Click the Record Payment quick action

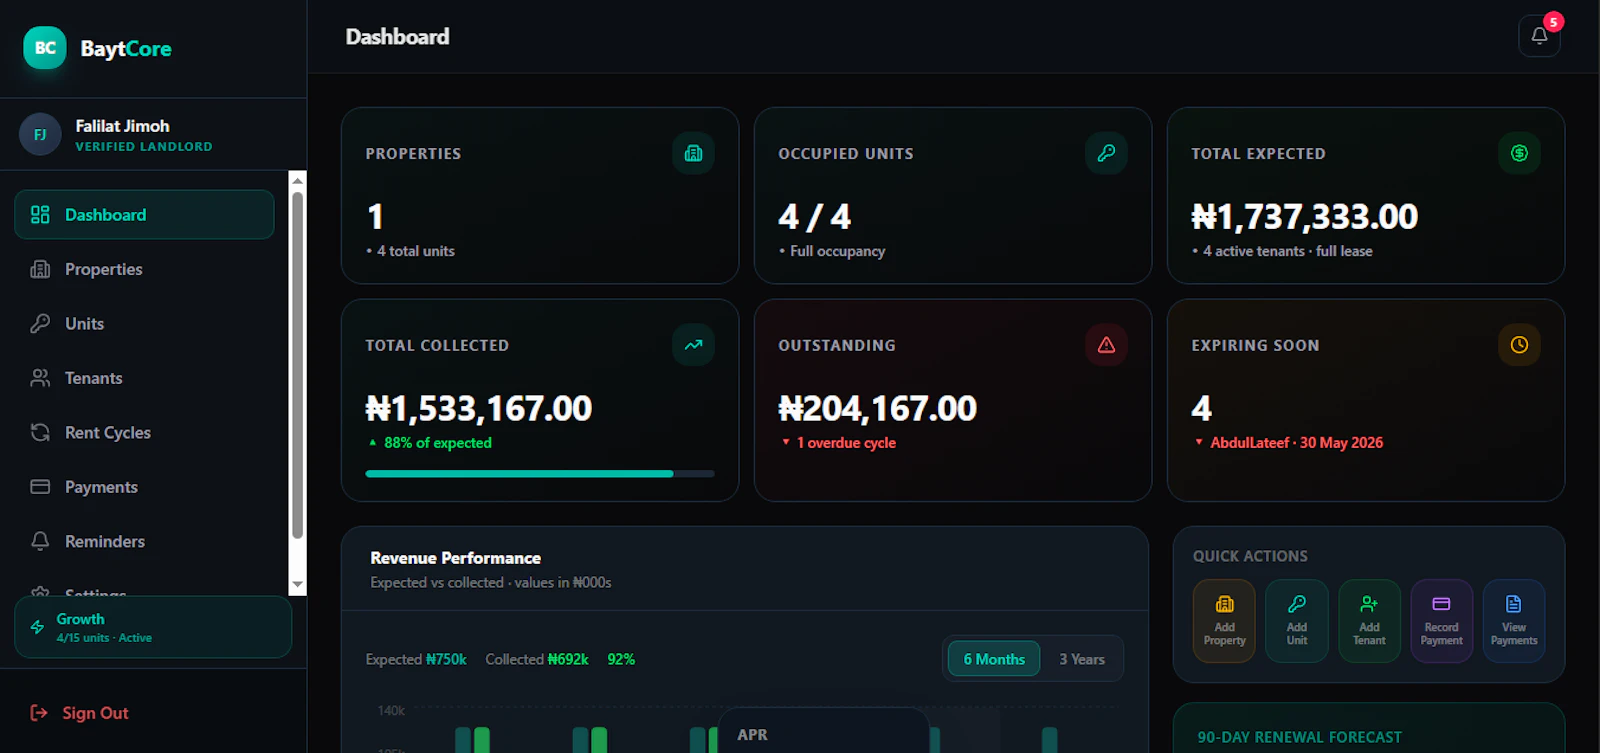point(1442,621)
